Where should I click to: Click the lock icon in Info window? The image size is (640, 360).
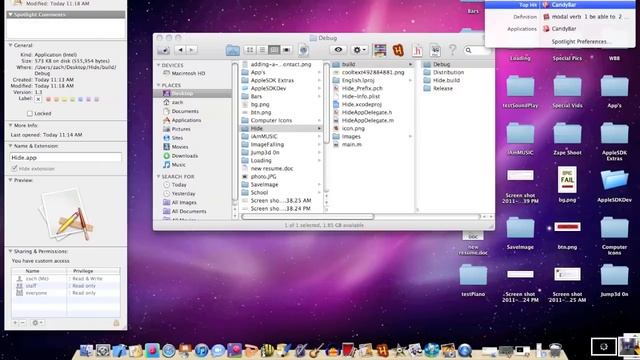116,323
